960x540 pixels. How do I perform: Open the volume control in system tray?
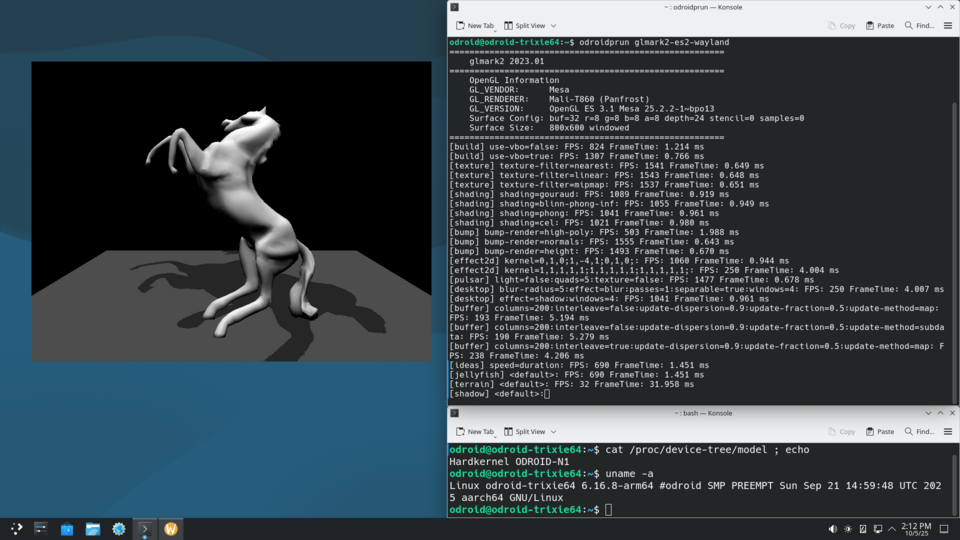(x=833, y=528)
